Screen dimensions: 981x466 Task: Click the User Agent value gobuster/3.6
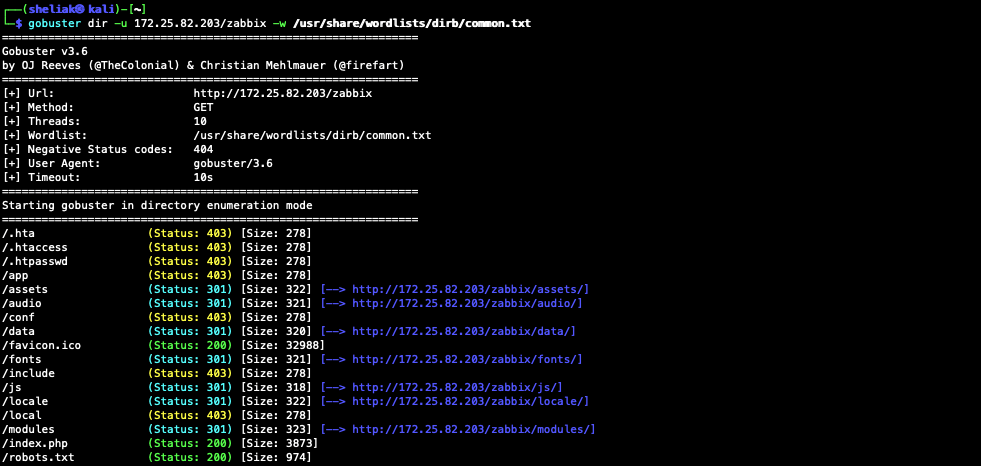(233, 163)
